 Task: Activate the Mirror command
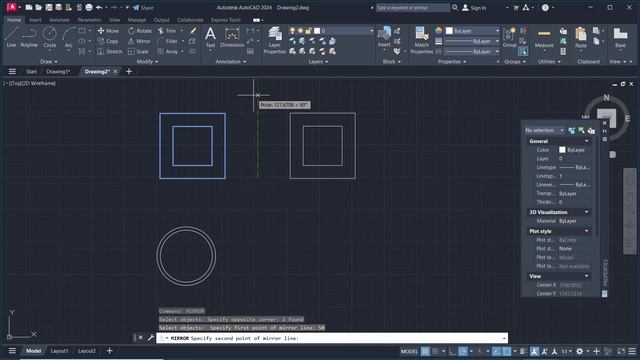tap(139, 41)
